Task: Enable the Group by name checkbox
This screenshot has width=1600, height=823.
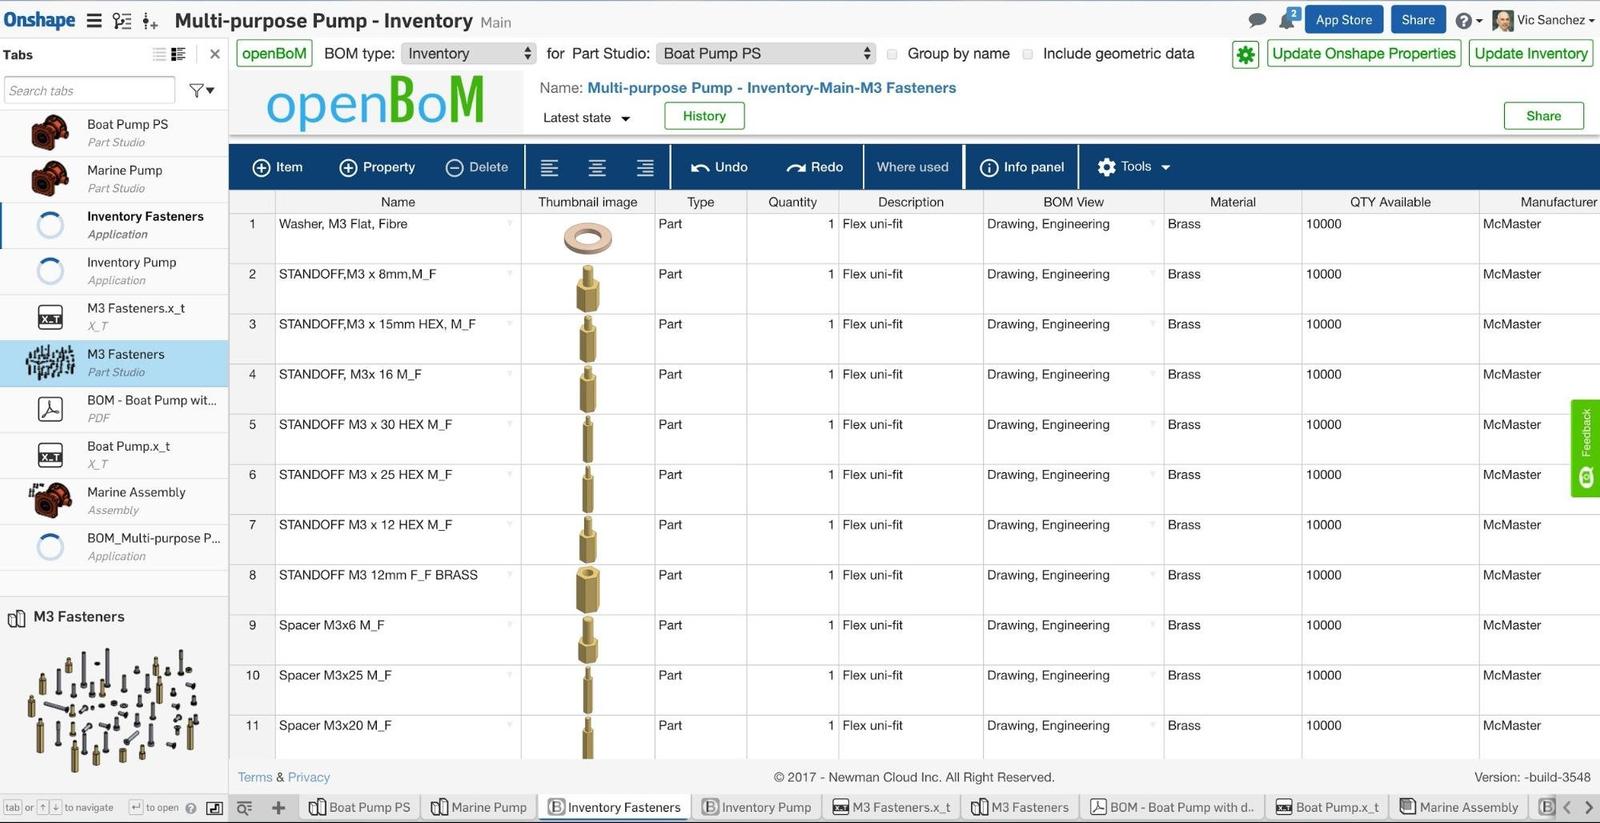Action: coord(892,54)
